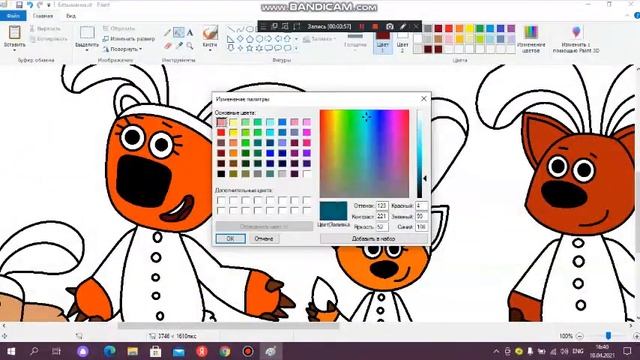The image size is (640, 360).
Task: Click the Select (Выделить) rectangle icon
Action: click(x=87, y=33)
